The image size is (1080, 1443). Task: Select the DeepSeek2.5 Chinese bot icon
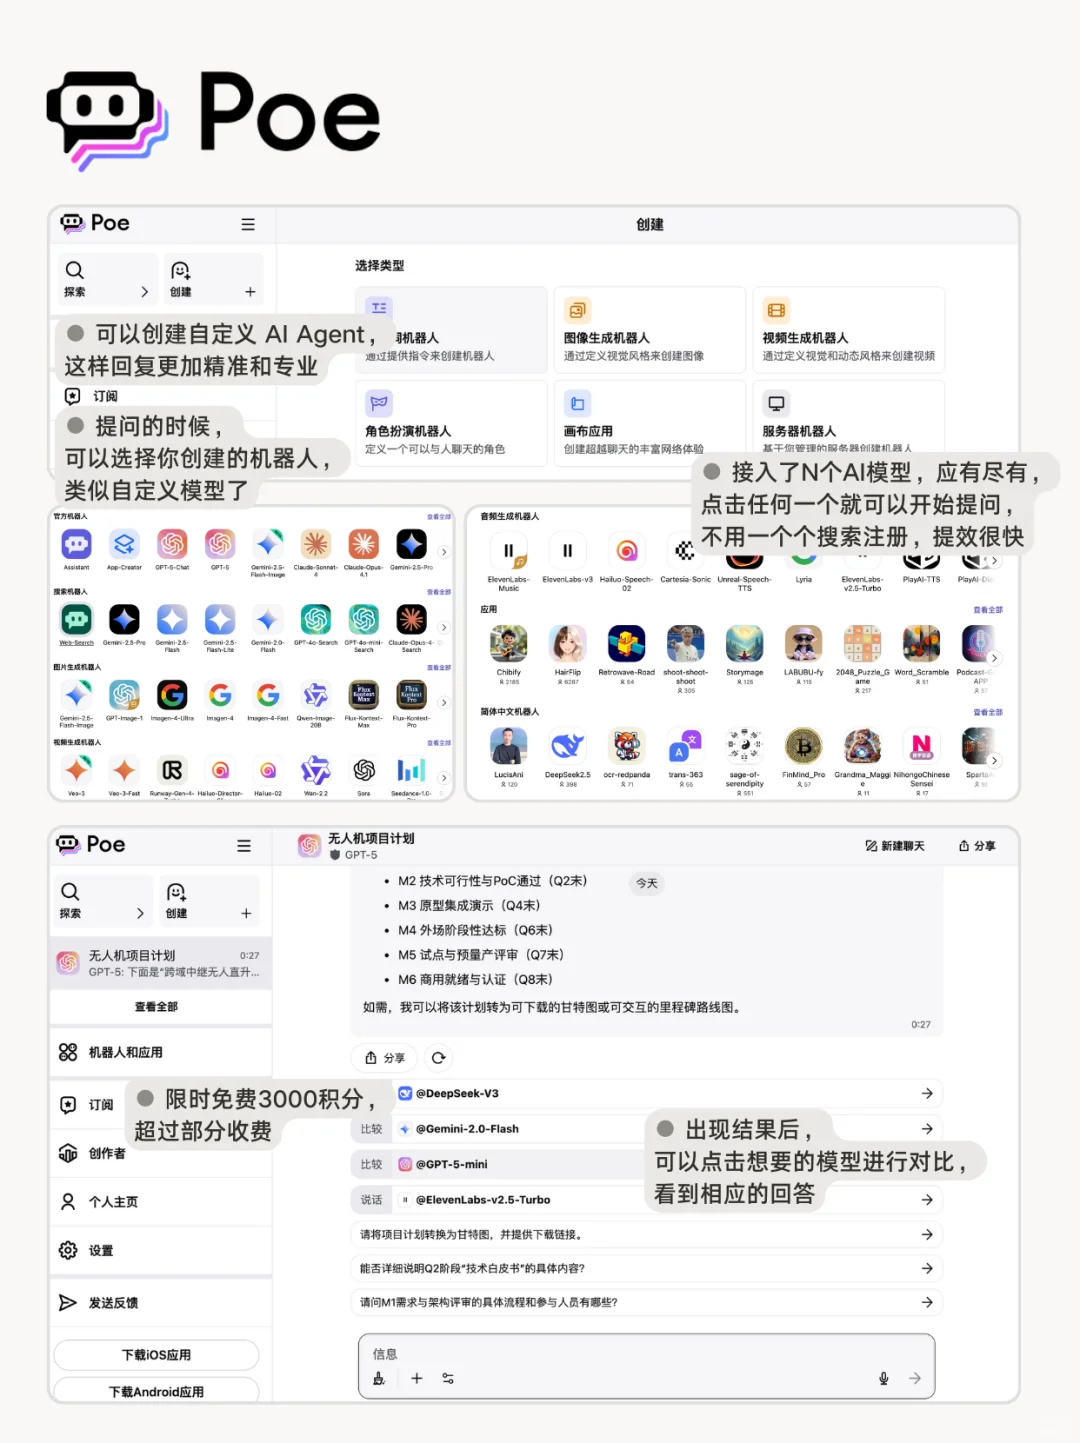(x=567, y=745)
